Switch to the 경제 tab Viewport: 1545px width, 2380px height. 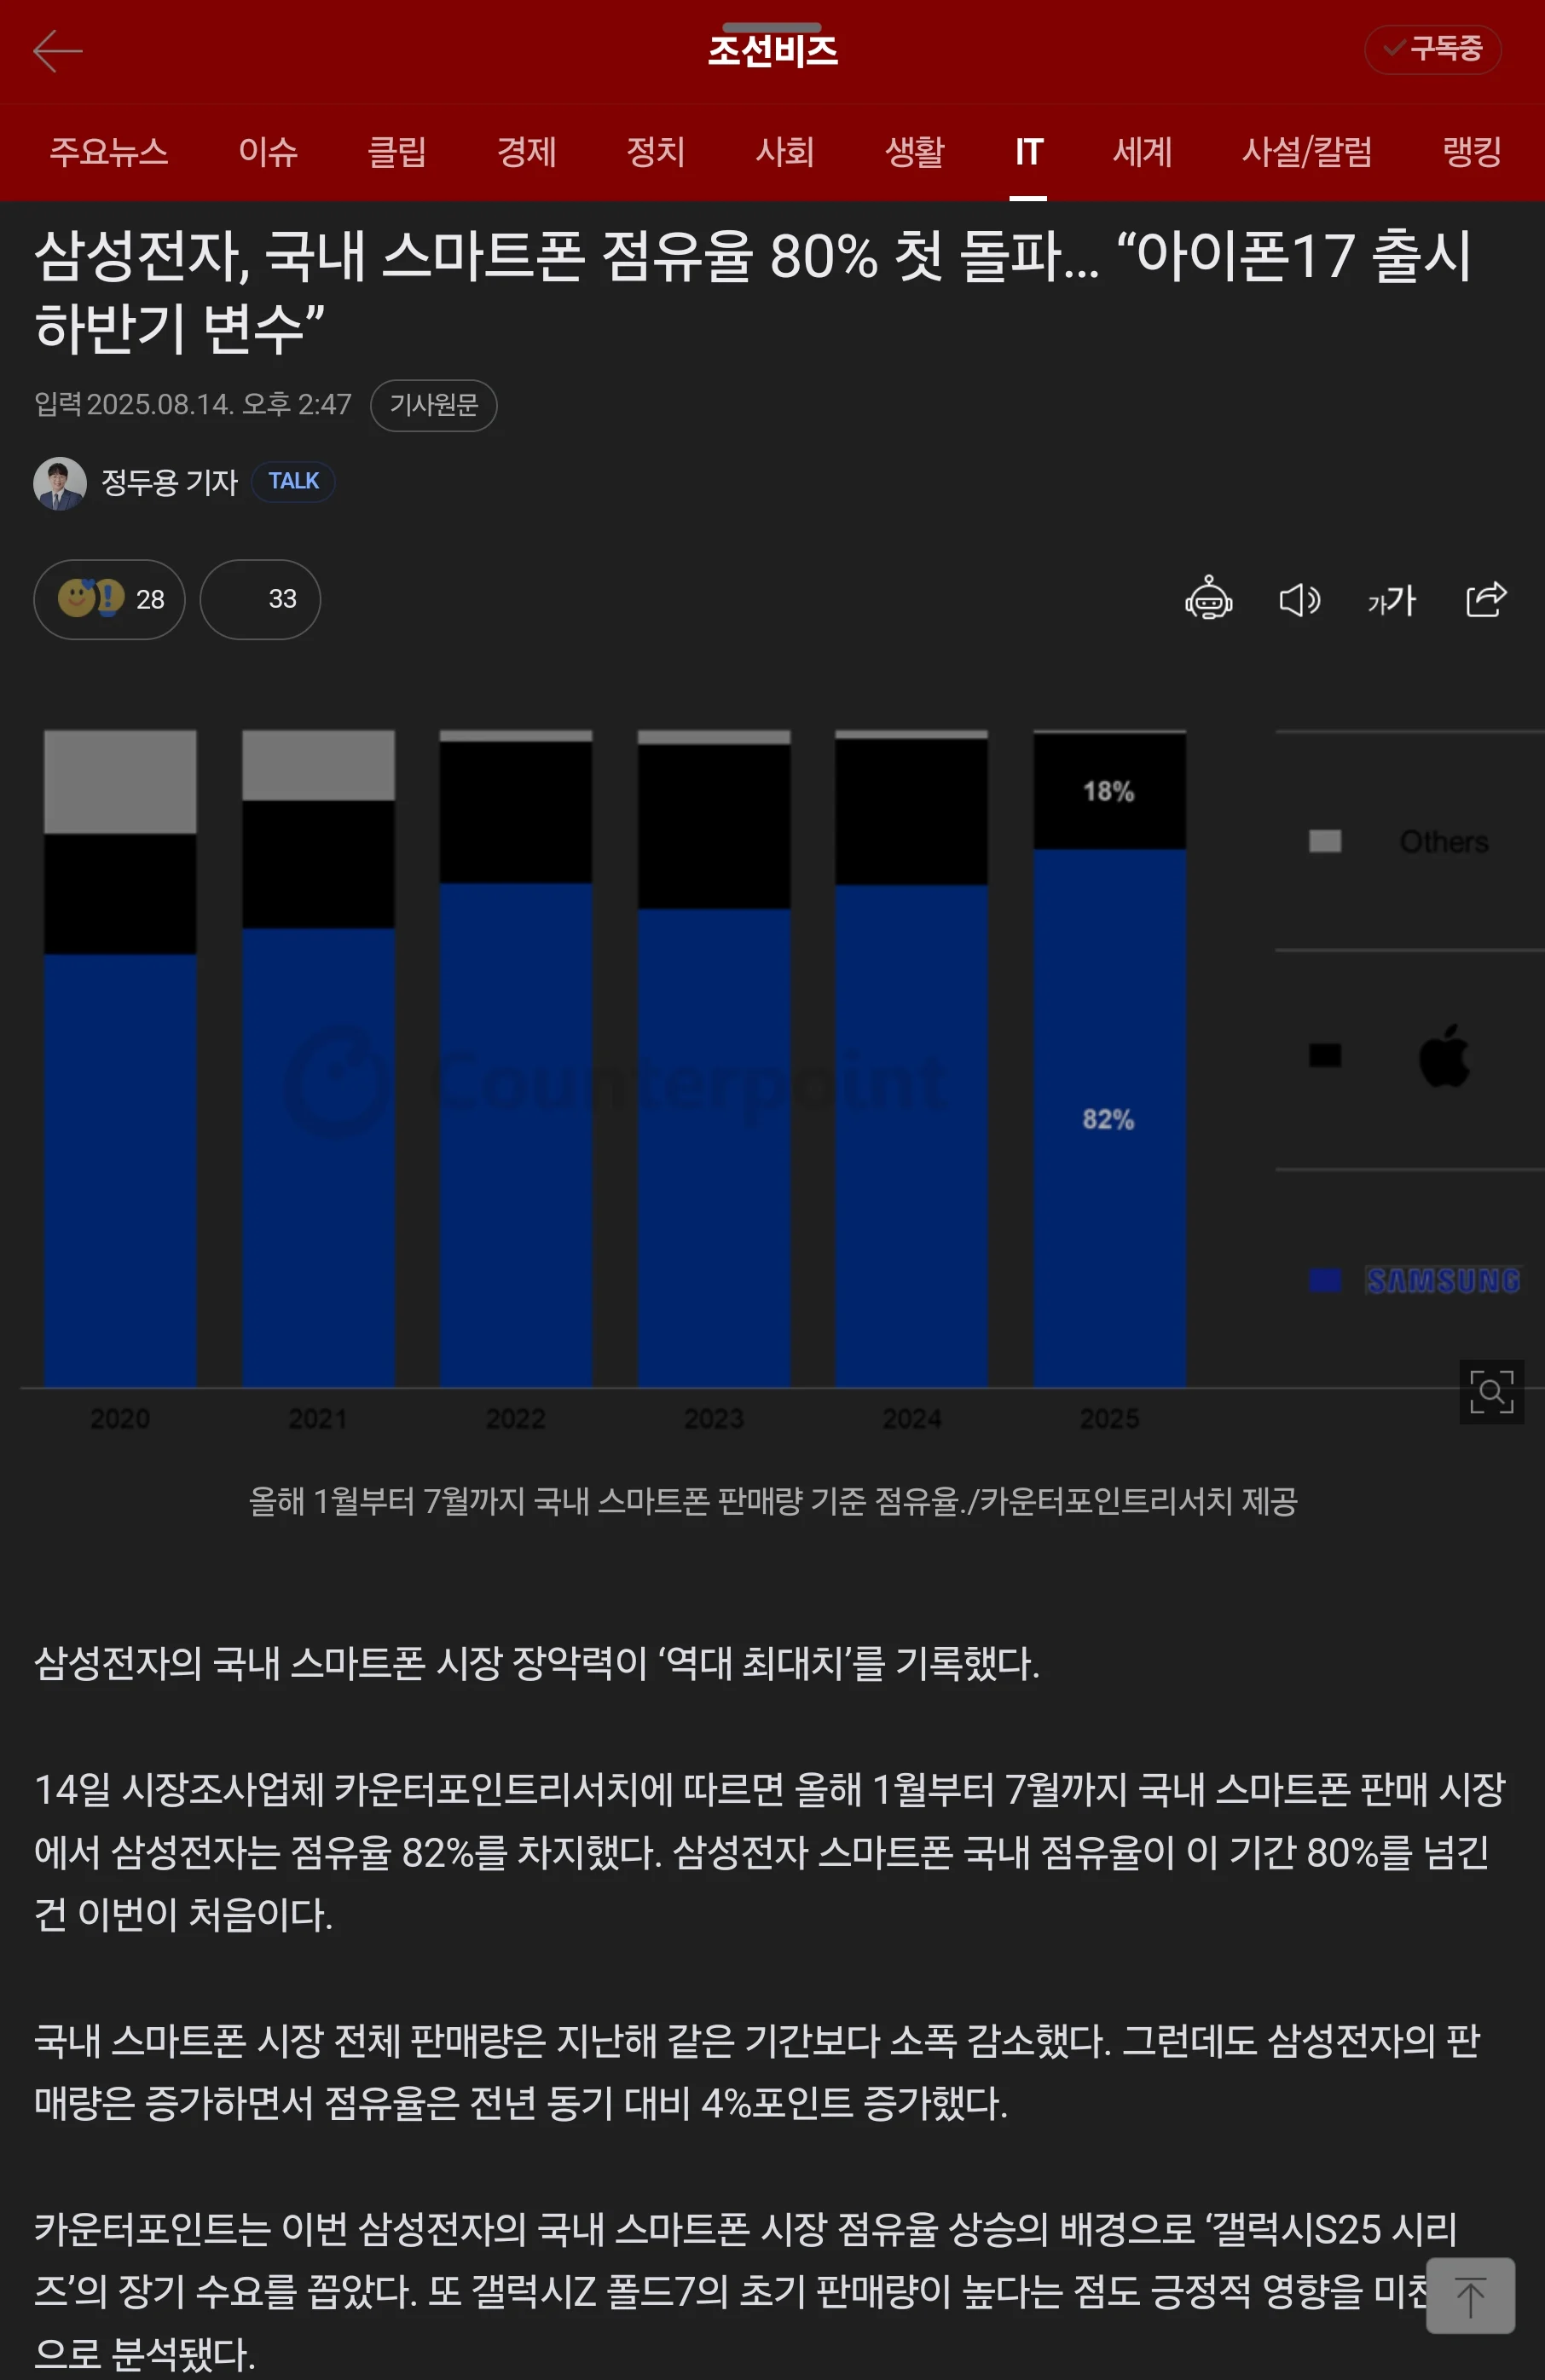[527, 152]
